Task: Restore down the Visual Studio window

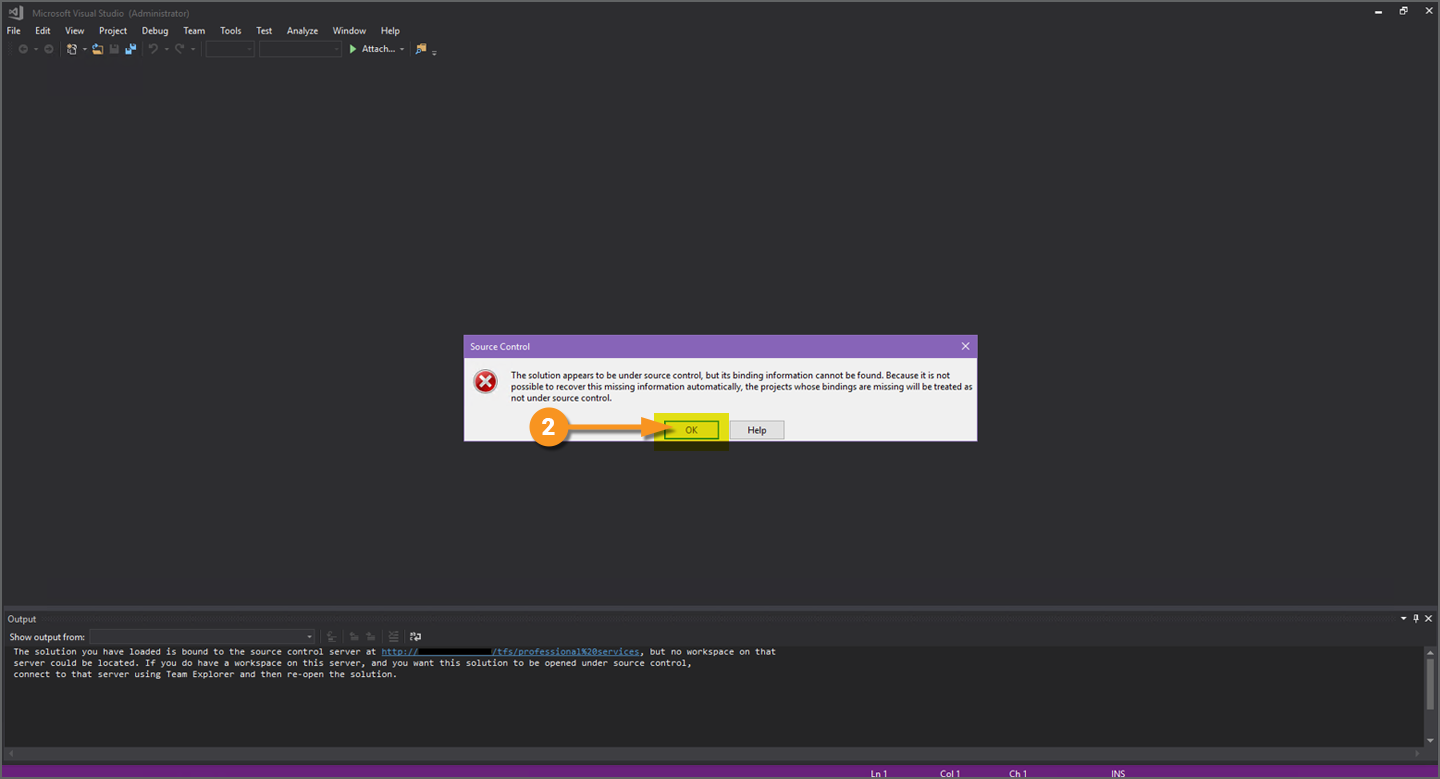Action: click(x=1404, y=11)
